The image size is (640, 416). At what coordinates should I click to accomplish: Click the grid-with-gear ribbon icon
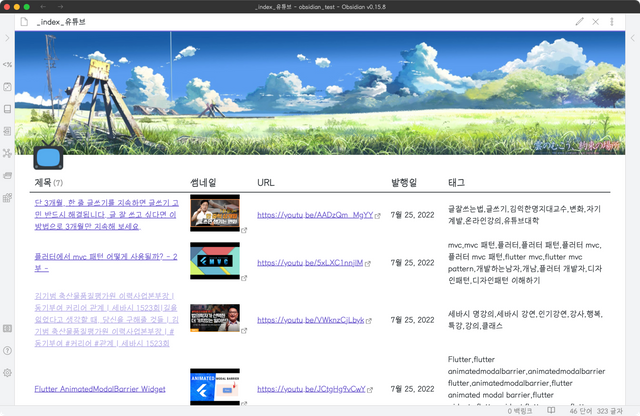(x=7, y=198)
